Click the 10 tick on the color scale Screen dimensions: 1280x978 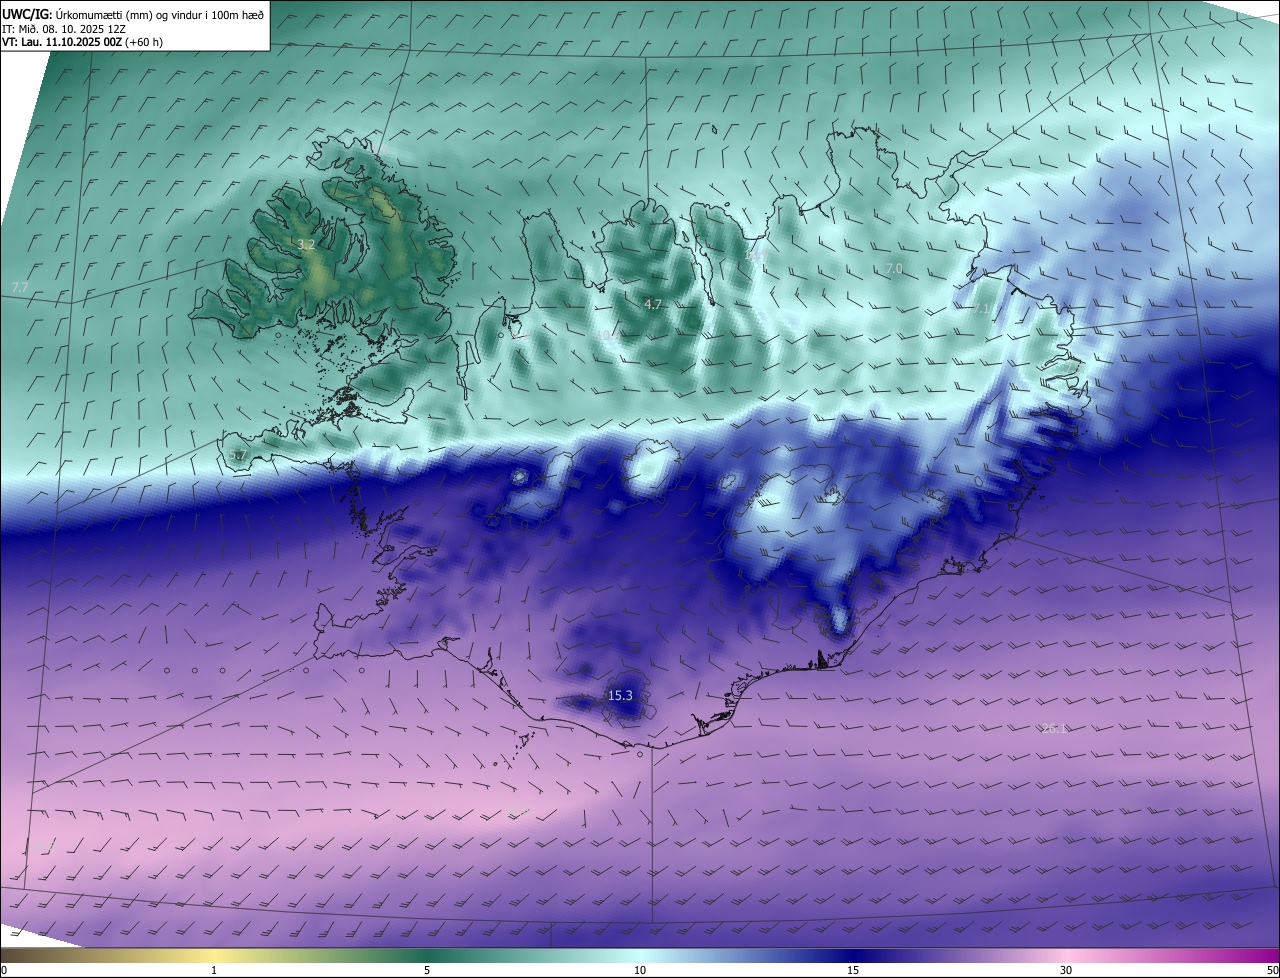click(x=640, y=970)
